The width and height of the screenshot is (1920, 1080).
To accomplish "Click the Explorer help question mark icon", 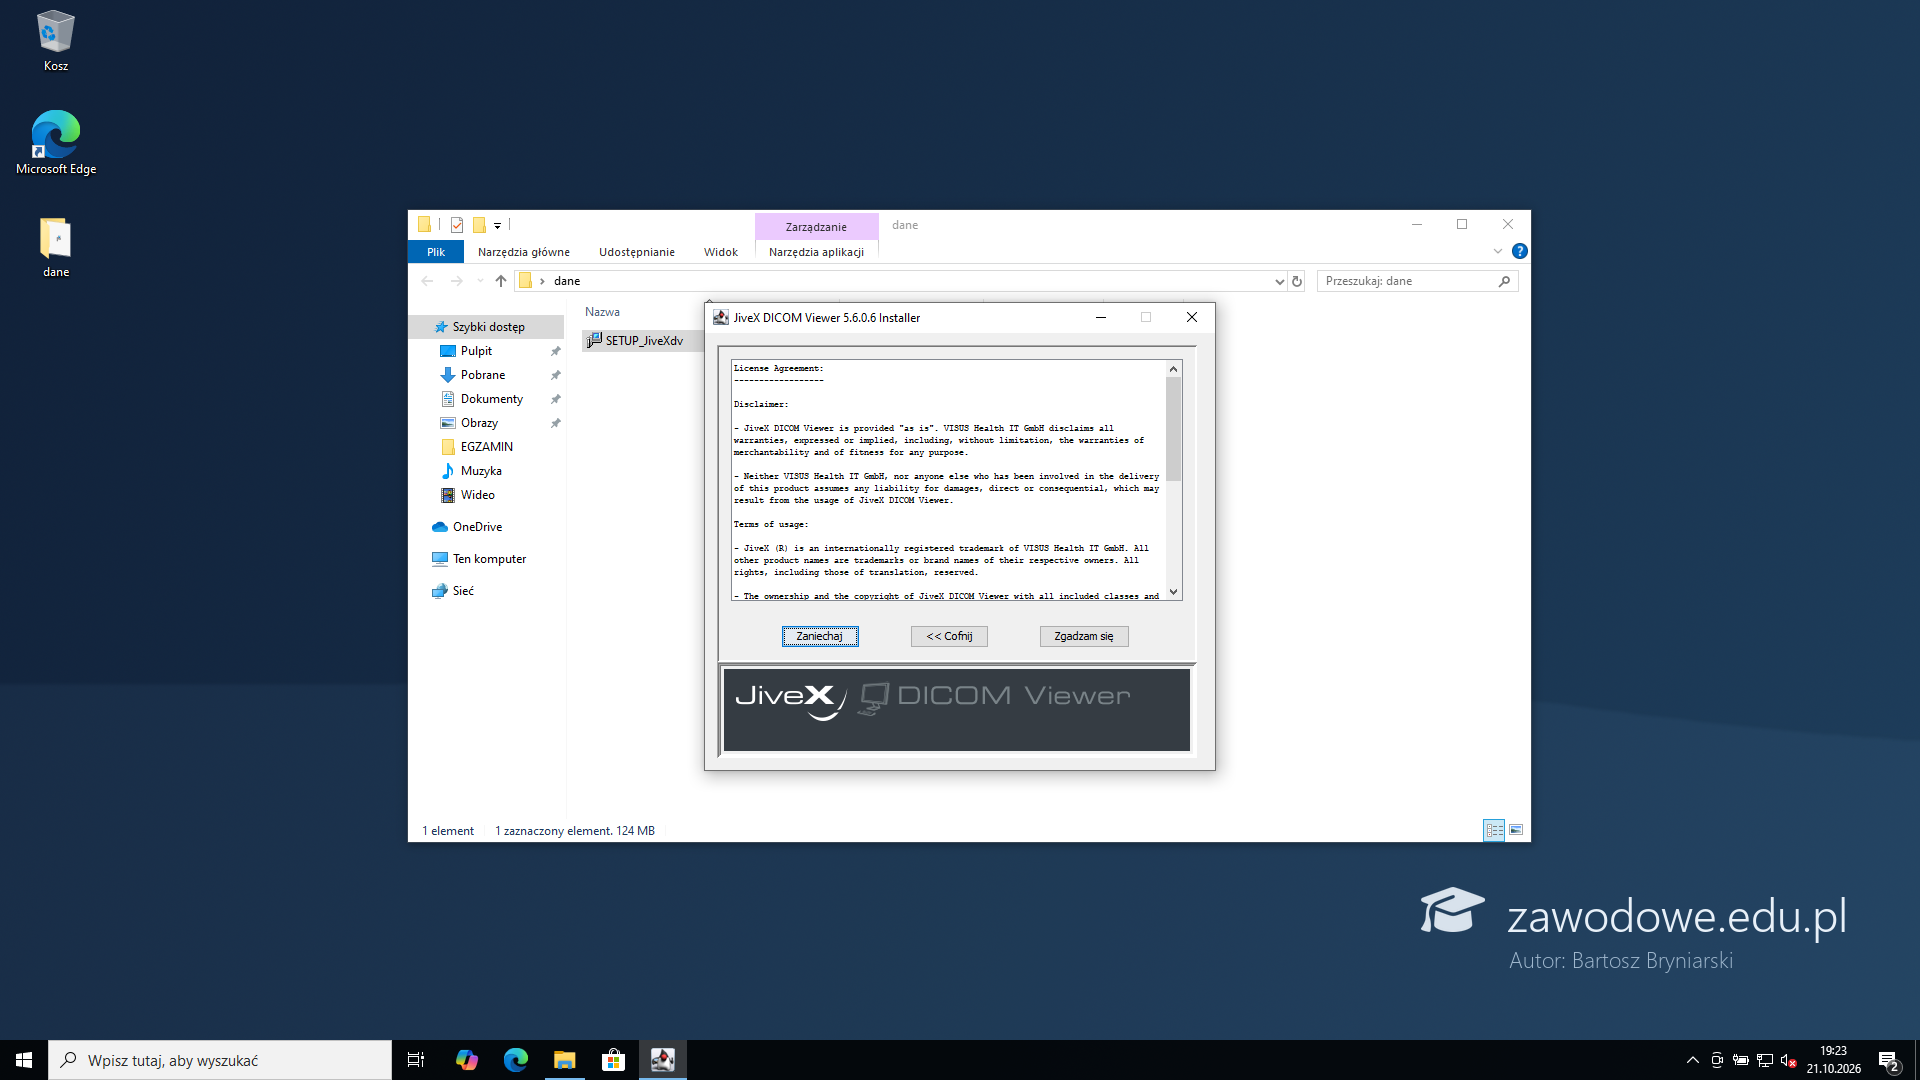I will (x=1519, y=251).
